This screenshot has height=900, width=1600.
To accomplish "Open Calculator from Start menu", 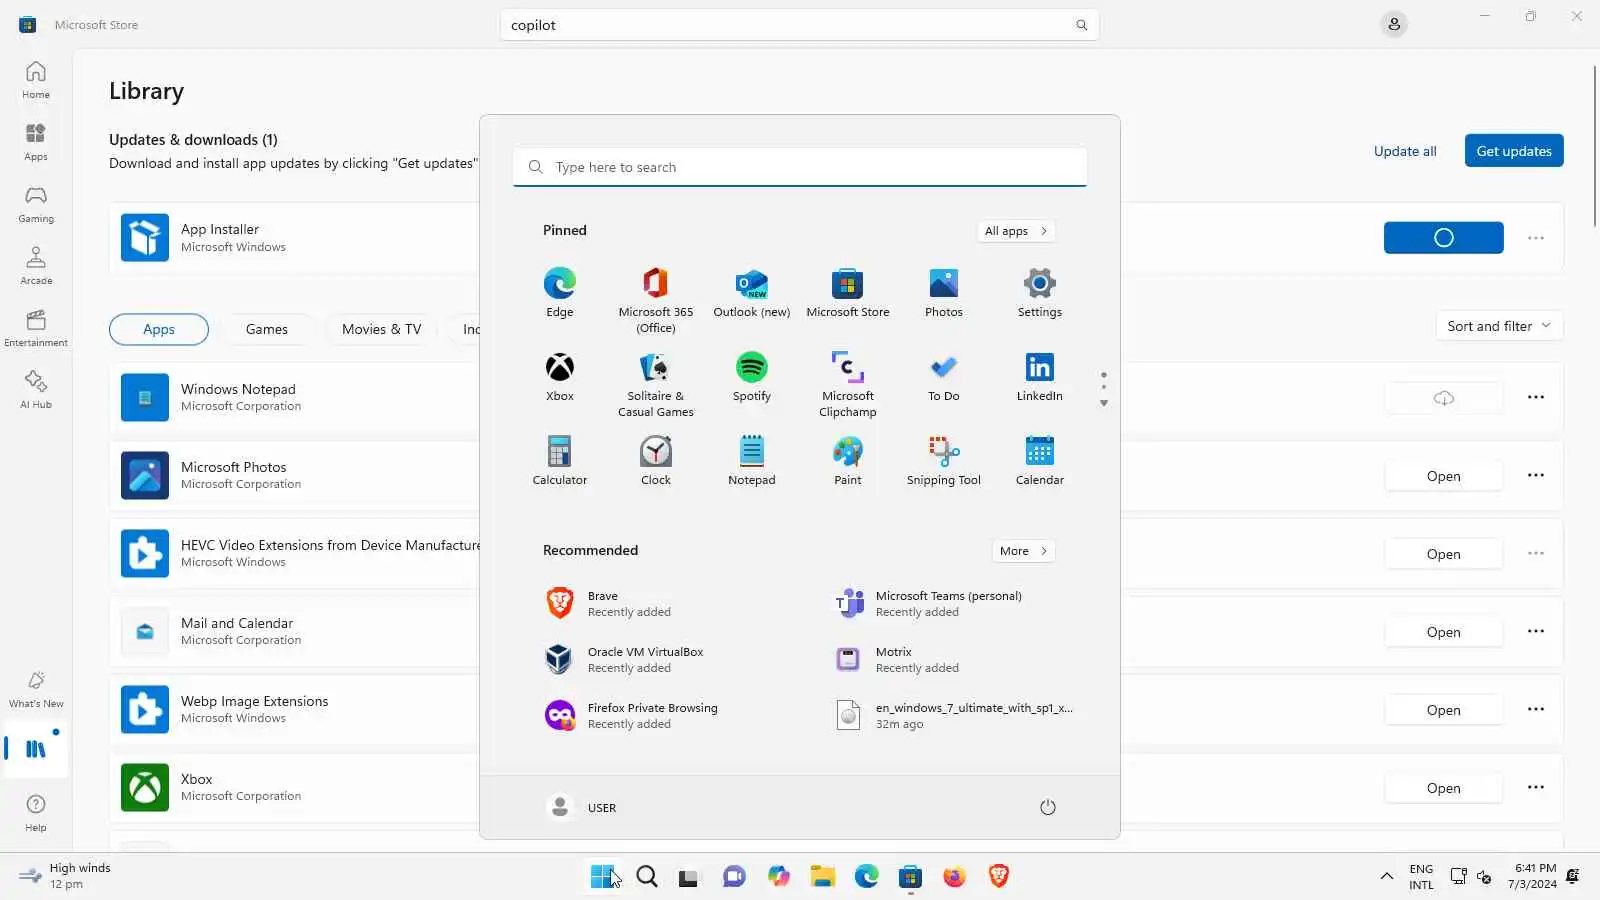I will tap(560, 461).
